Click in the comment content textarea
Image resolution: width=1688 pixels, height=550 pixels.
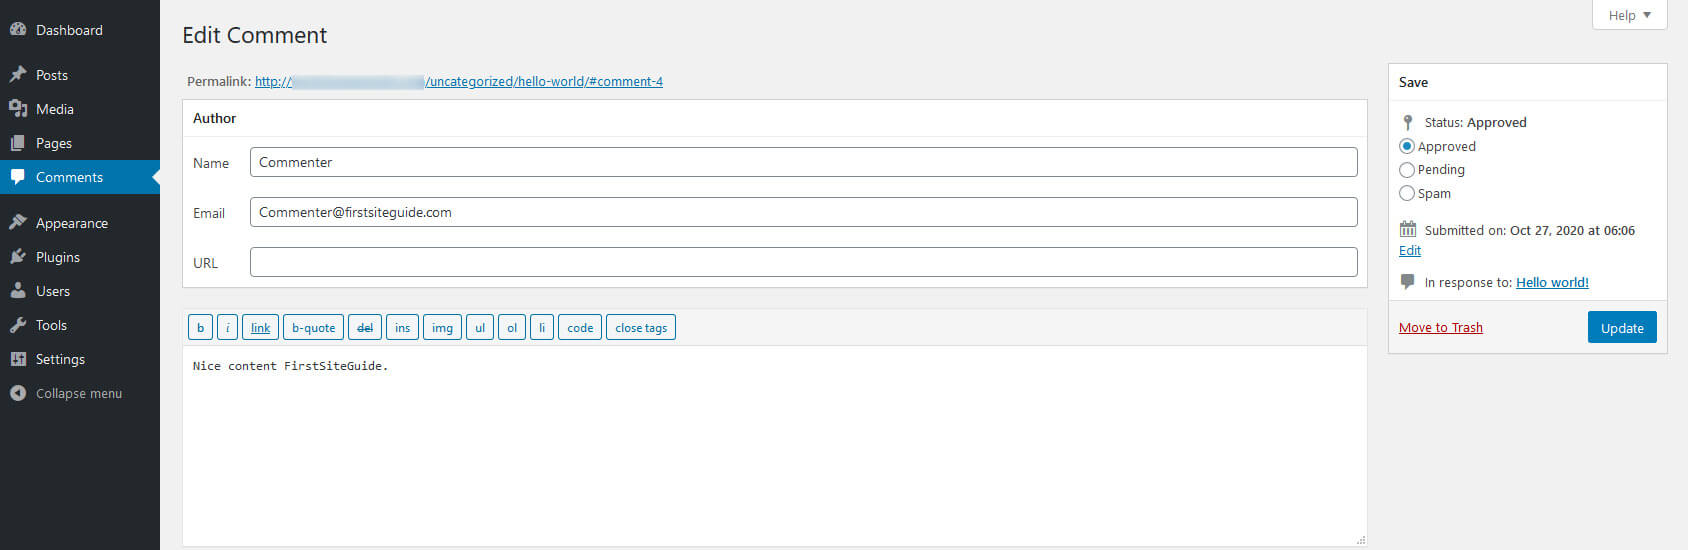775,446
